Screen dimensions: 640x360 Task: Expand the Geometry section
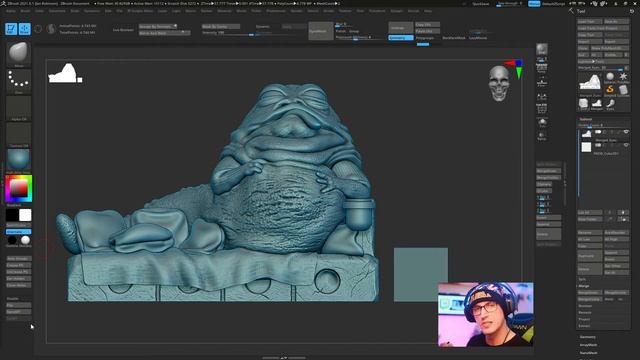coord(588,337)
